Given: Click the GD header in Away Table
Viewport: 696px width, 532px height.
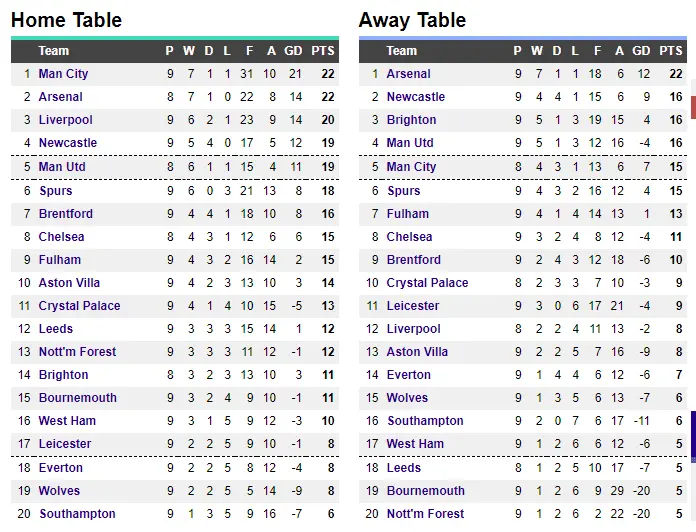Looking at the screenshot, I should click(x=641, y=51).
